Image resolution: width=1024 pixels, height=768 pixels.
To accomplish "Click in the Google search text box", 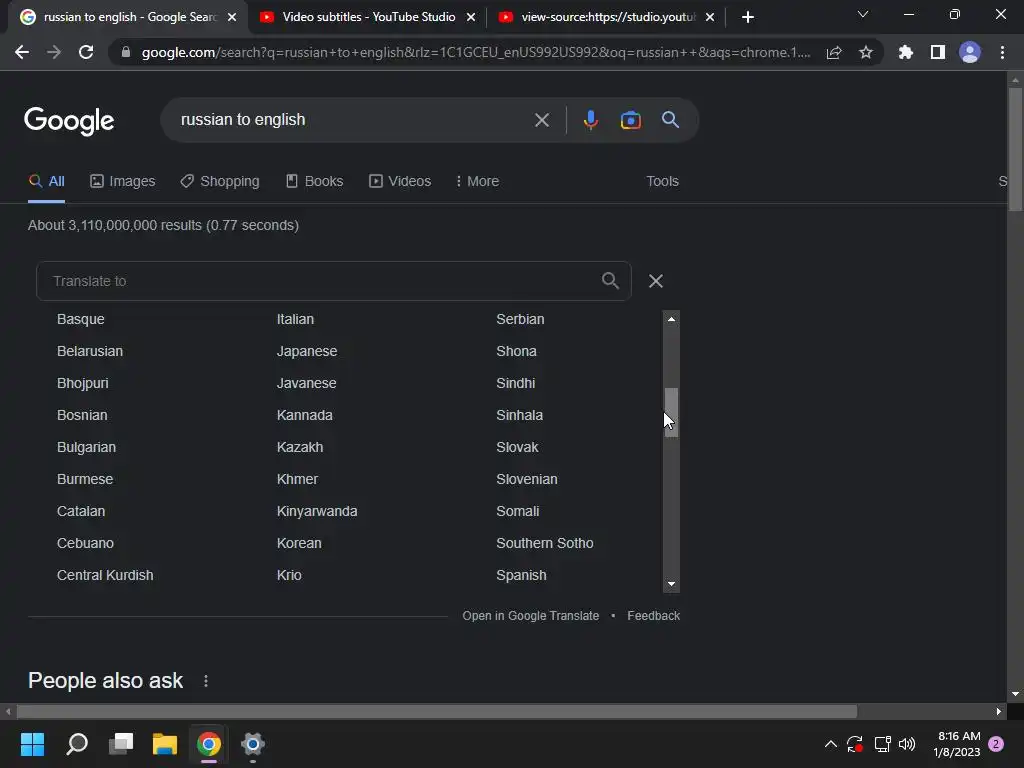I will point(353,120).
